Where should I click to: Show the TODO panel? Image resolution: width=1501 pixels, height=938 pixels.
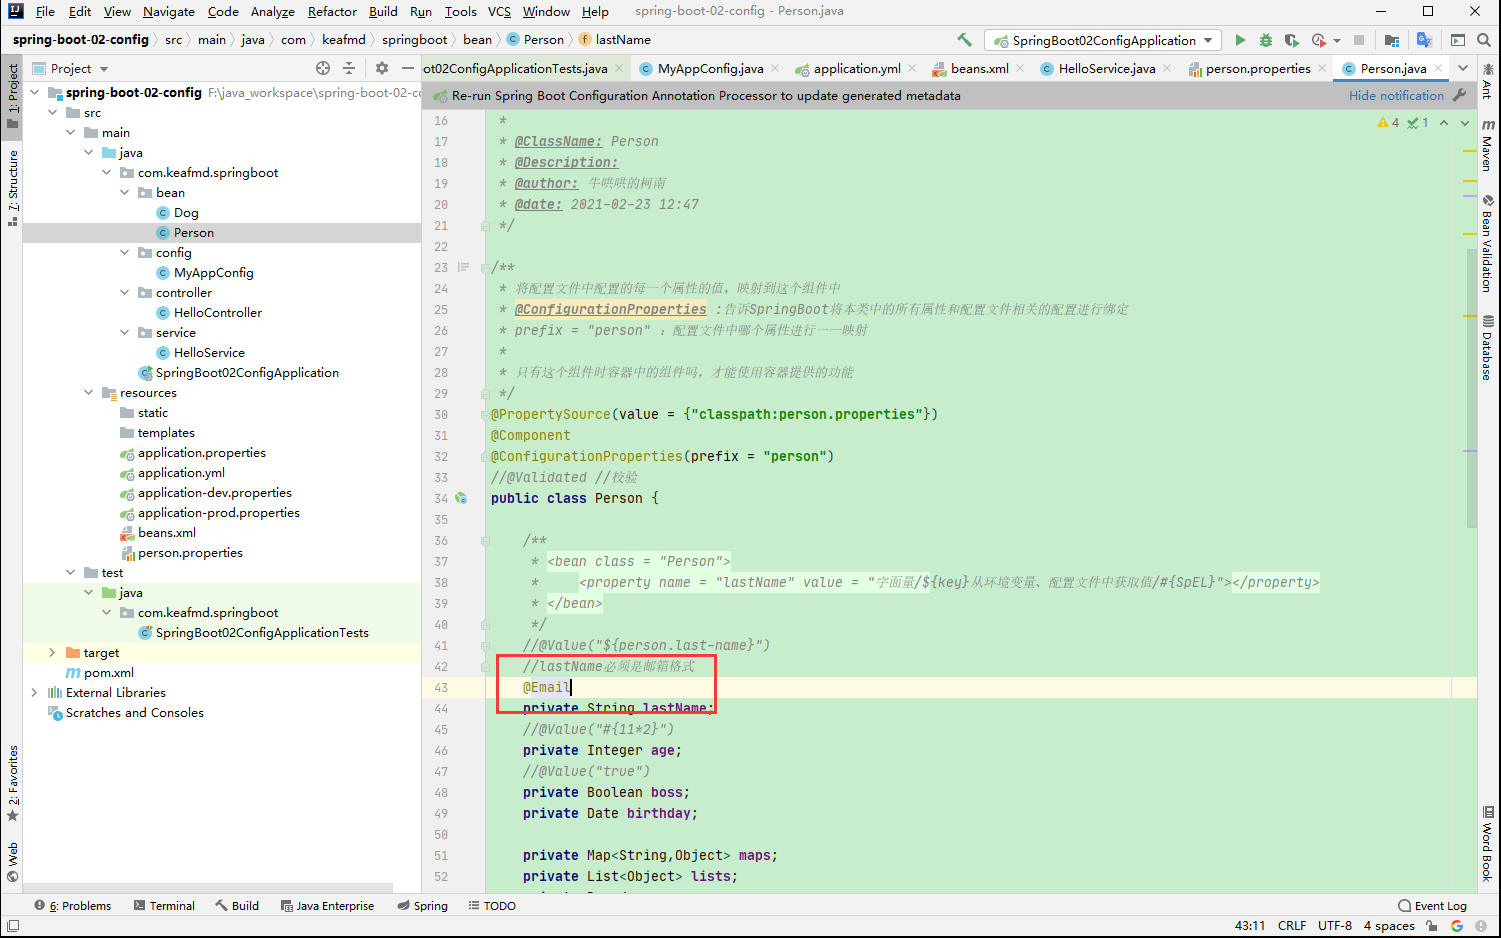coord(492,905)
